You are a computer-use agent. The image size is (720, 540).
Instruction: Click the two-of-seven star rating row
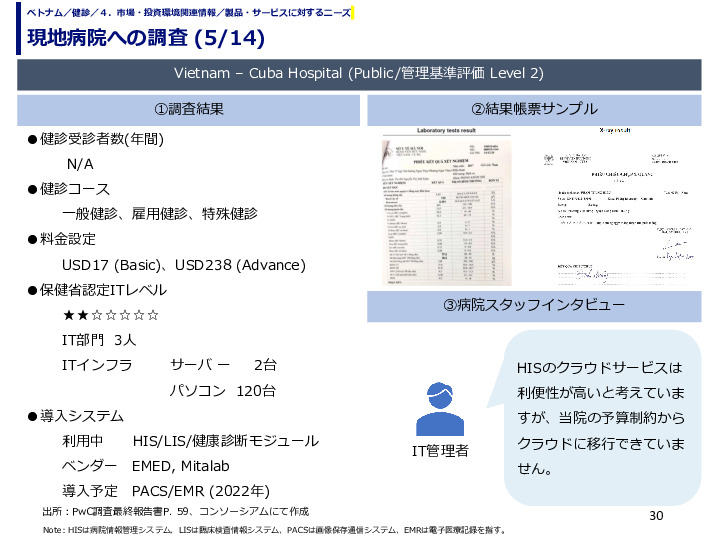pos(111,315)
